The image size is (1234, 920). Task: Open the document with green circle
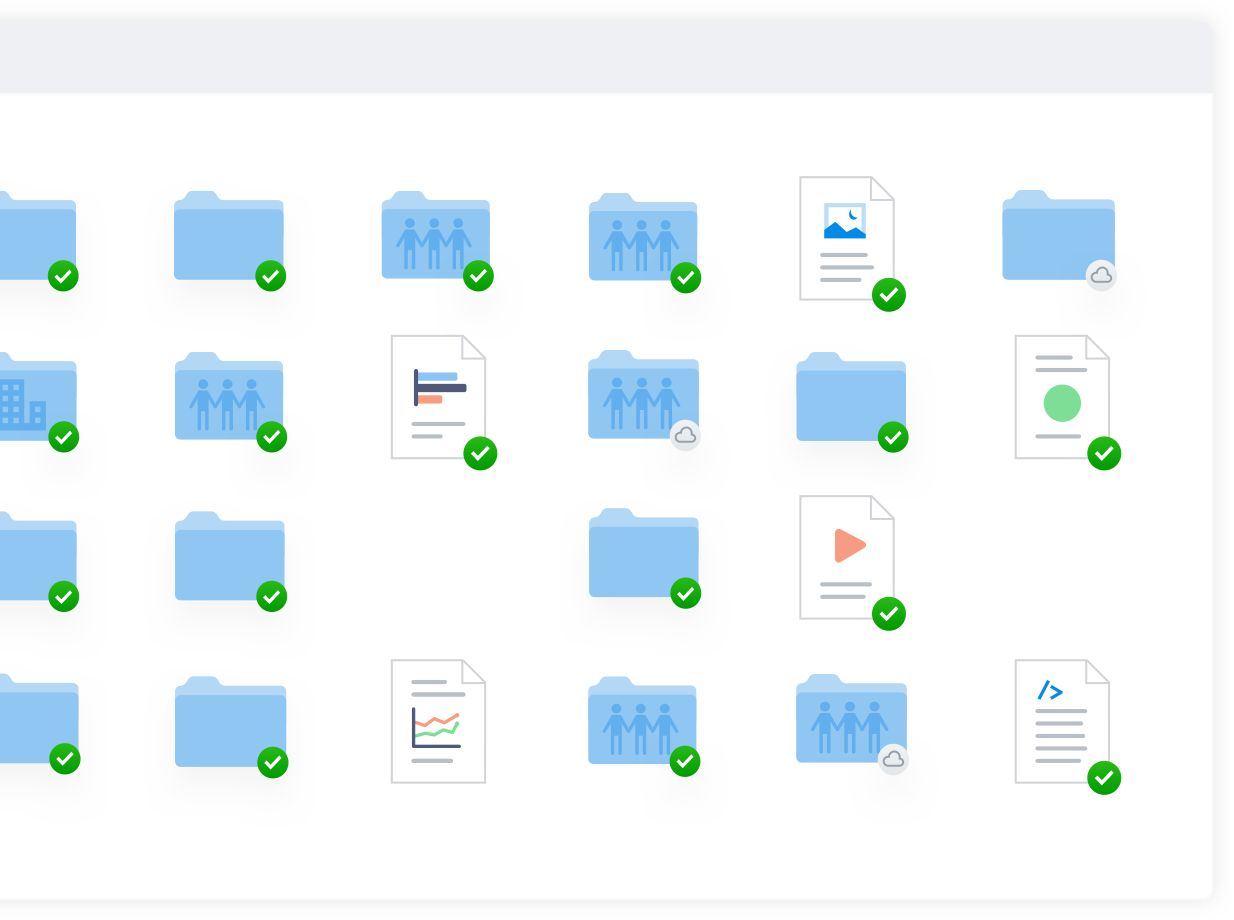[x=1061, y=396]
